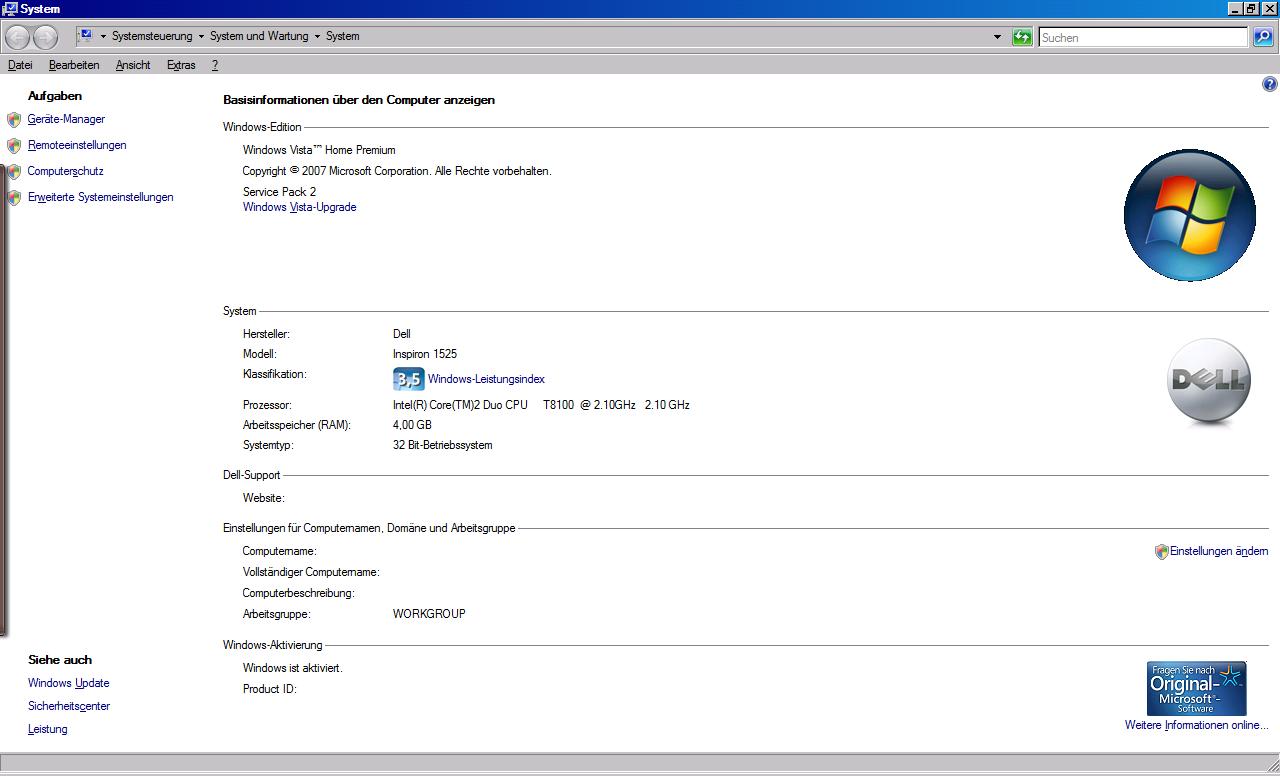Click the Product ID label
The image size is (1280, 776).
point(270,689)
